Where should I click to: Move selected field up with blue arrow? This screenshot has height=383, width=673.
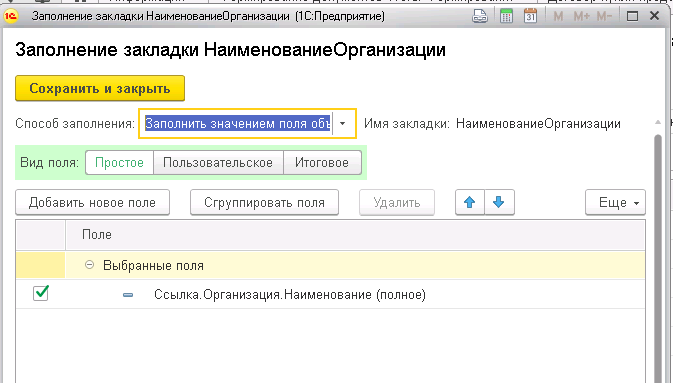tap(470, 202)
